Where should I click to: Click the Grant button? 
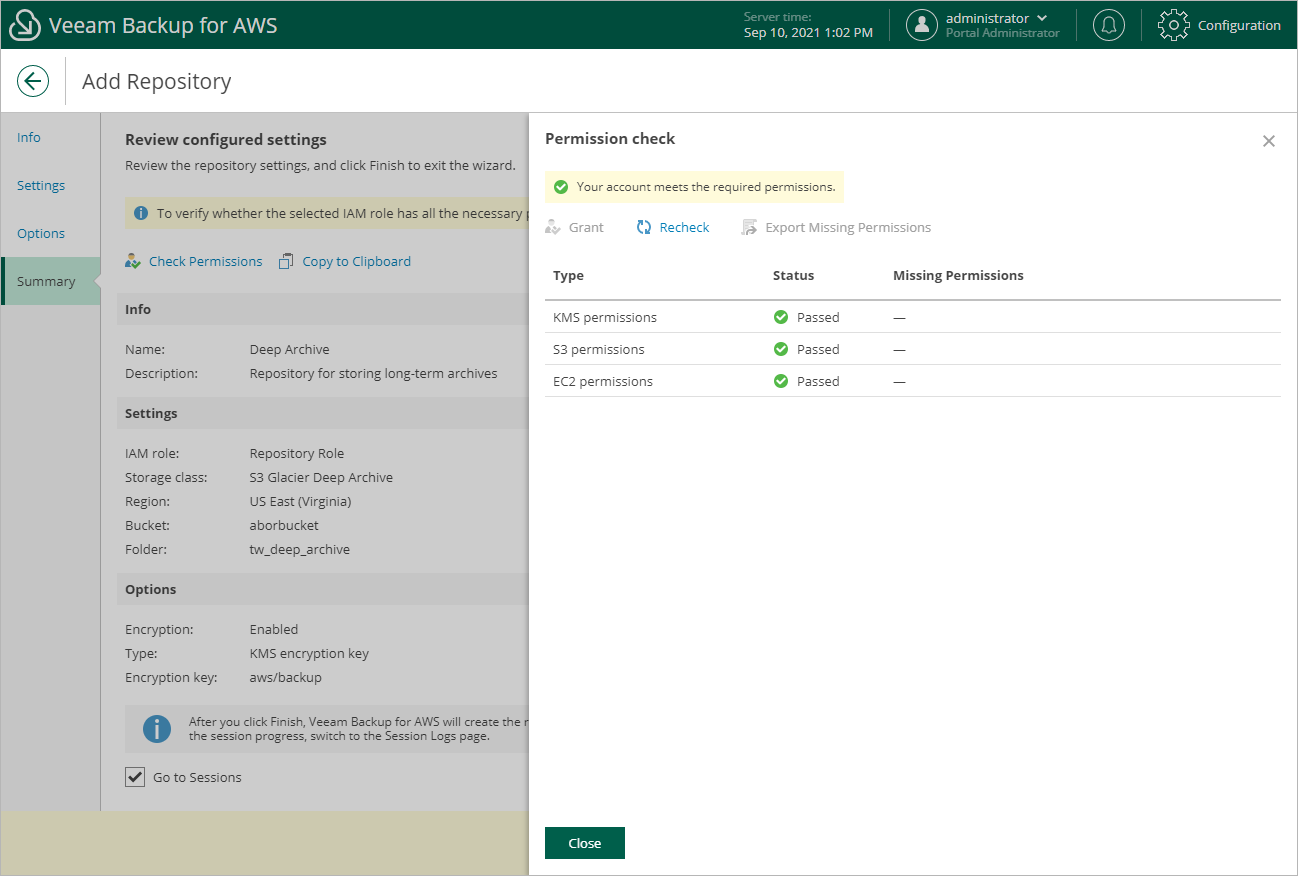tap(585, 228)
